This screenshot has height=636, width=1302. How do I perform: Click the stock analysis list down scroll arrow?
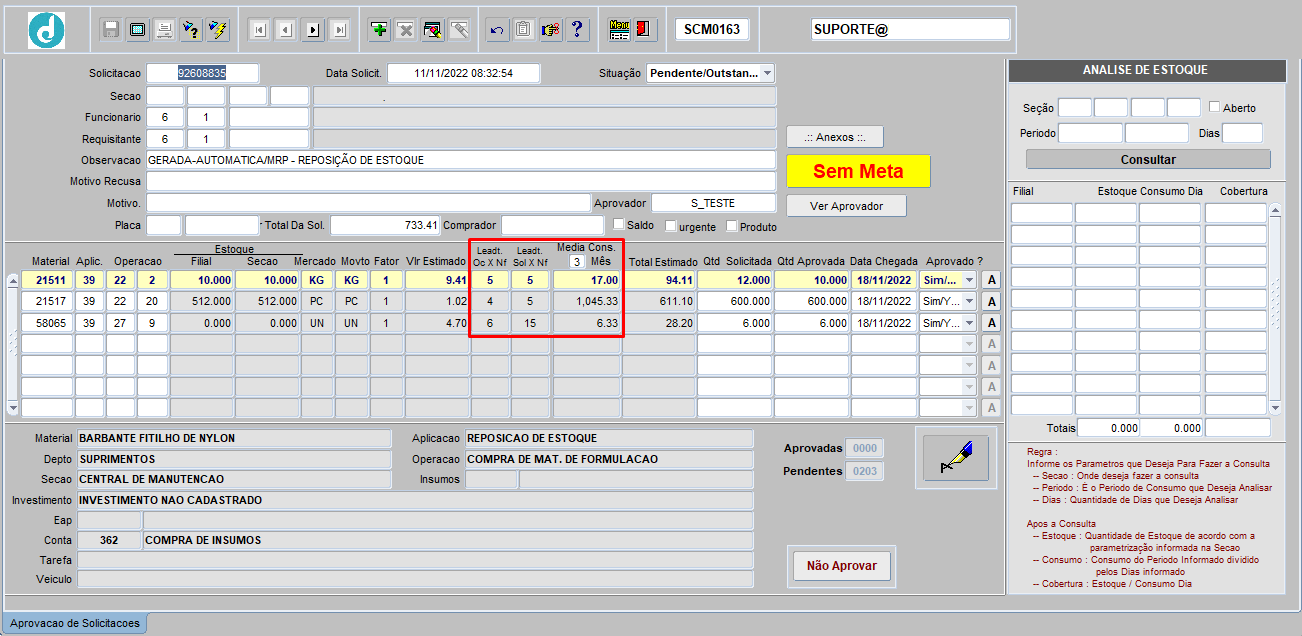click(1275, 408)
